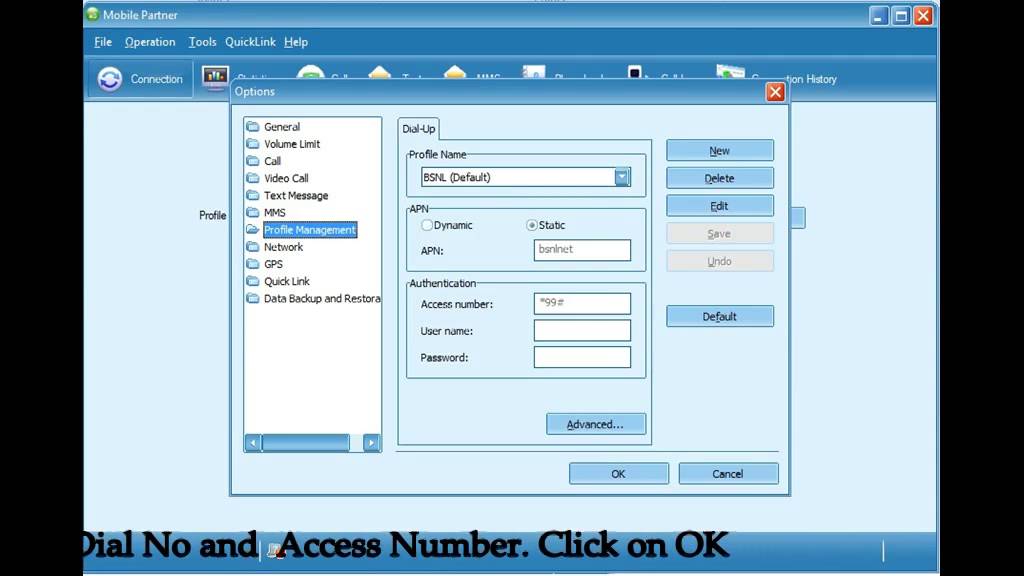Select Call in options tree

coord(272,161)
